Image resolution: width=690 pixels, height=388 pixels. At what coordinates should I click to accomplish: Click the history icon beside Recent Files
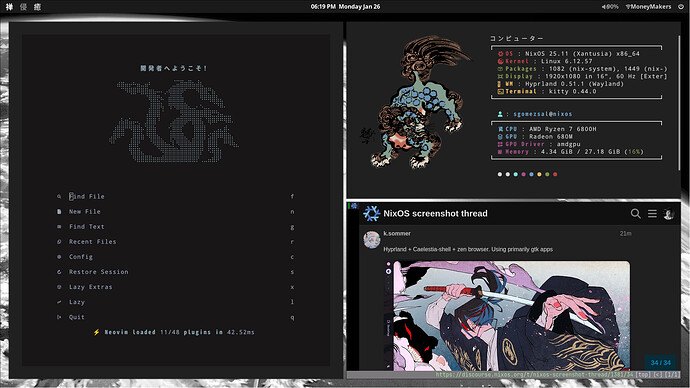pyautogui.click(x=59, y=242)
